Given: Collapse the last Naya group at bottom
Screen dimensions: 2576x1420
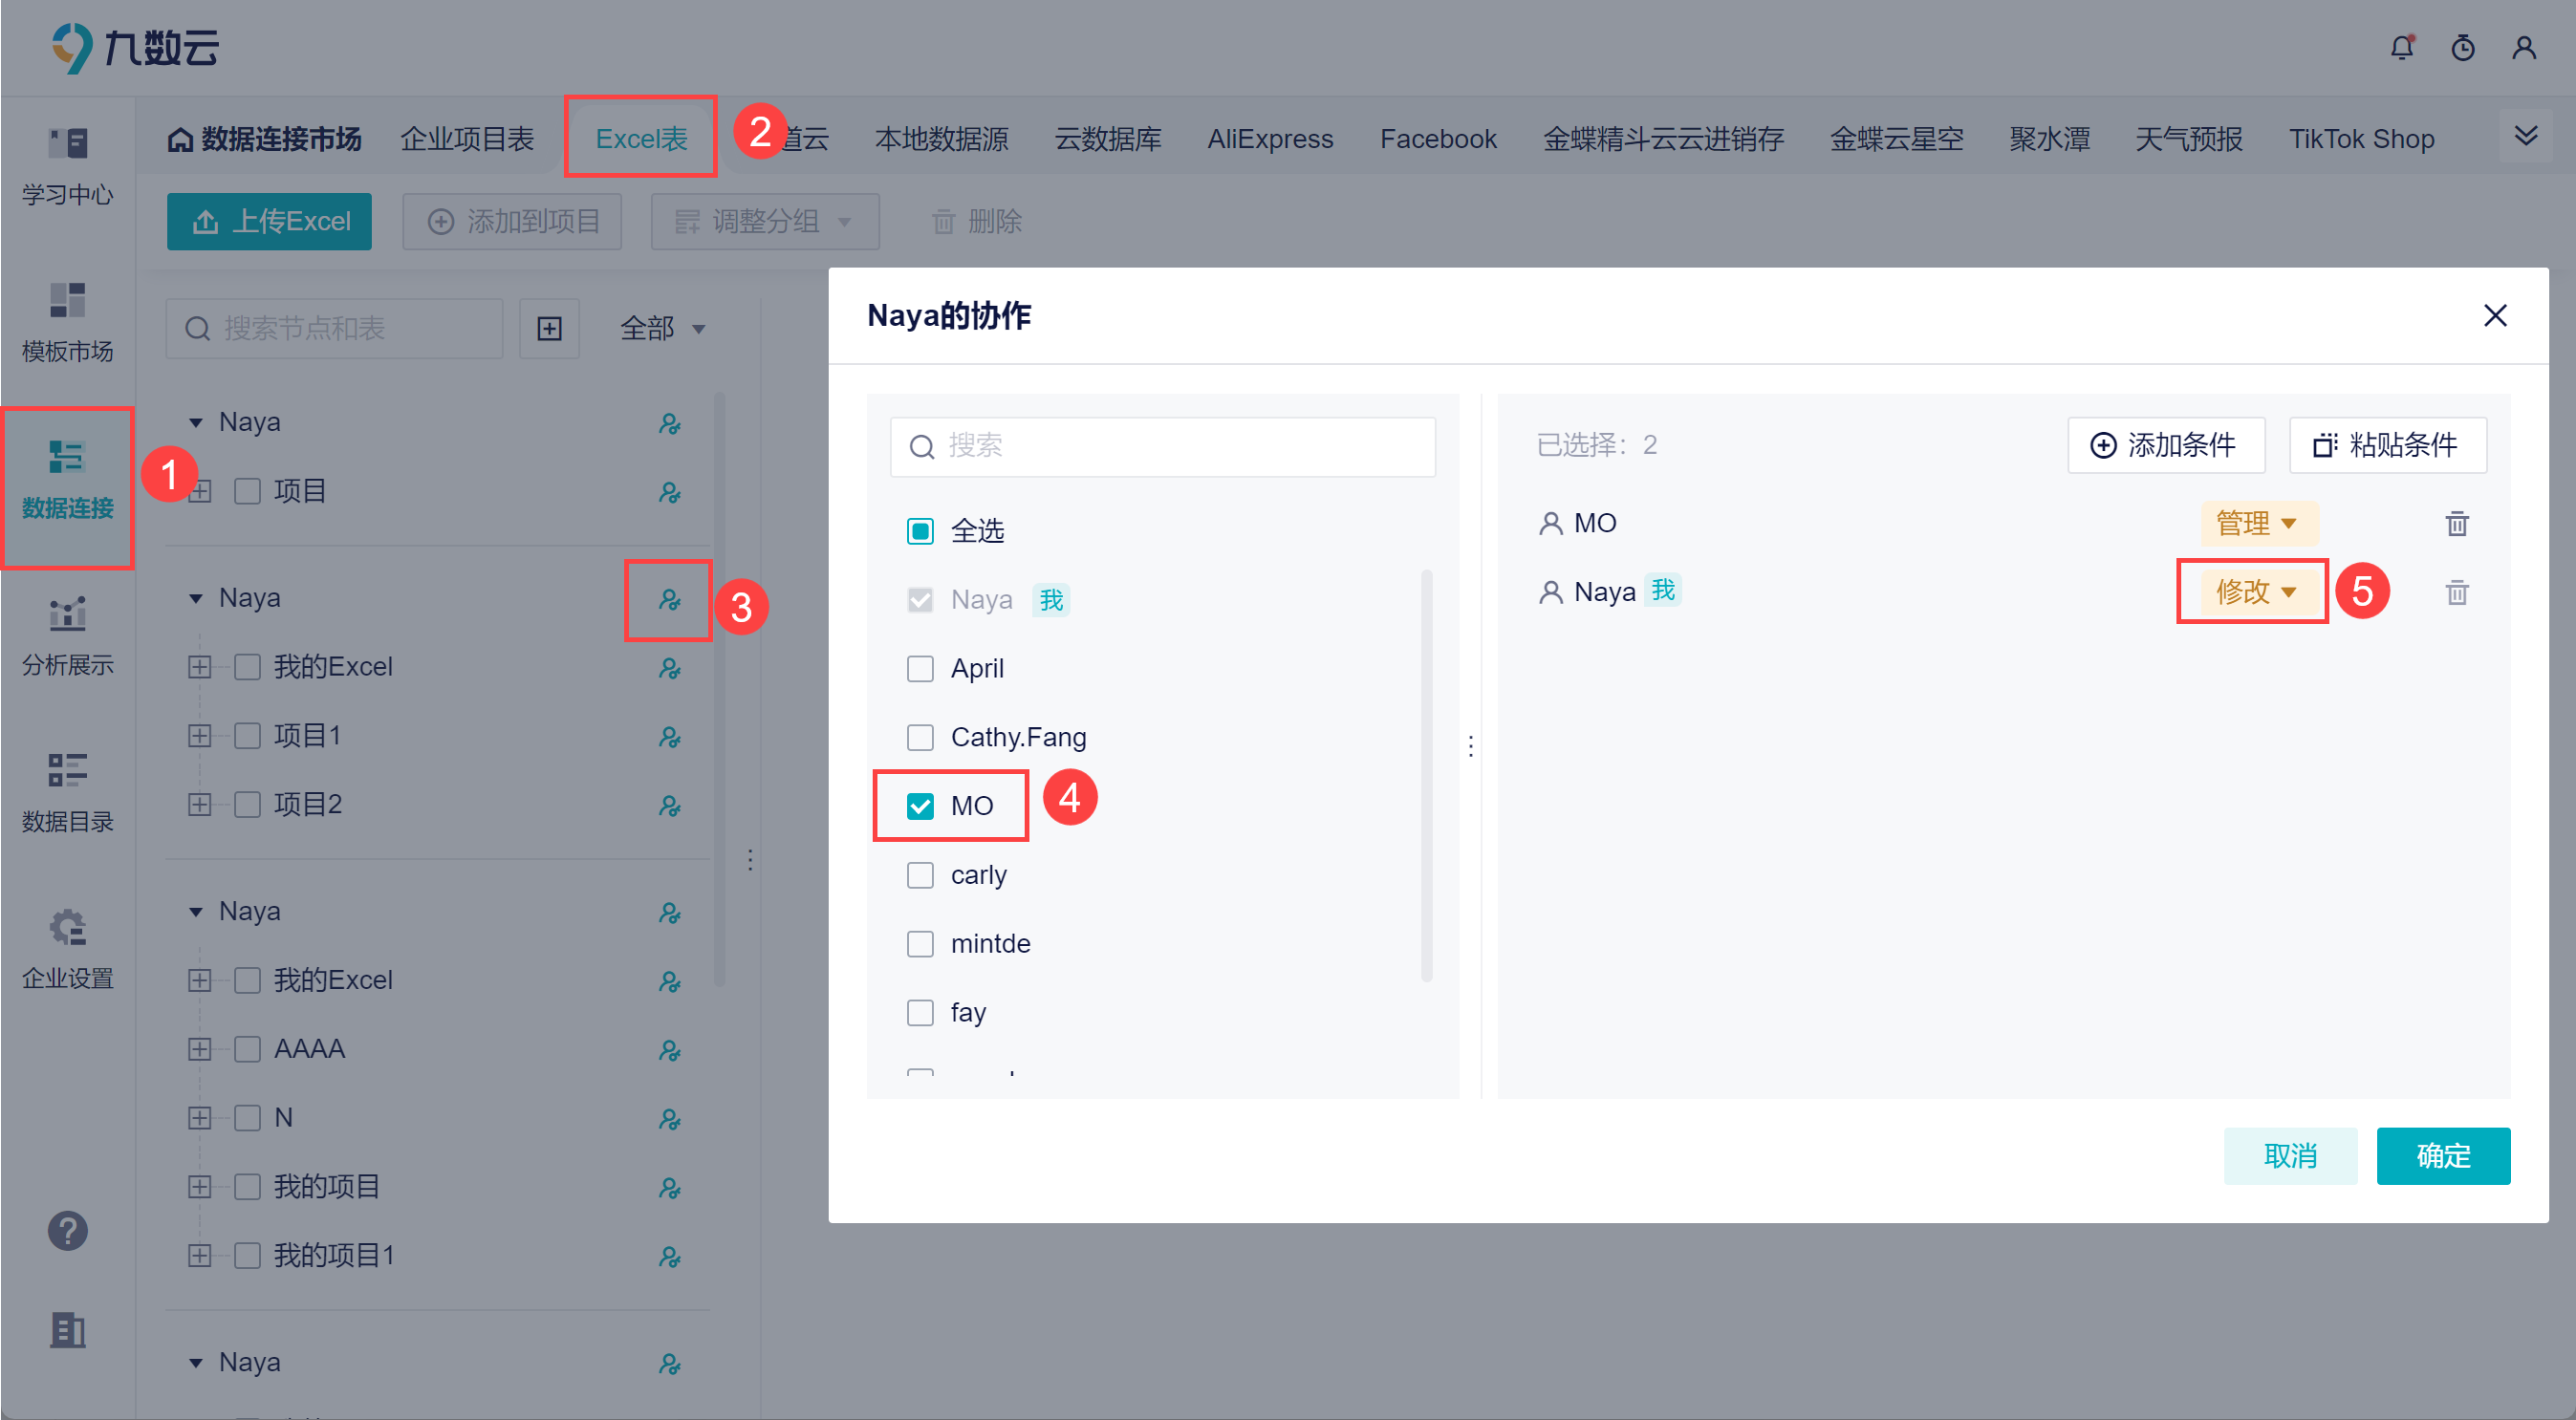Looking at the screenshot, I should [196, 1363].
